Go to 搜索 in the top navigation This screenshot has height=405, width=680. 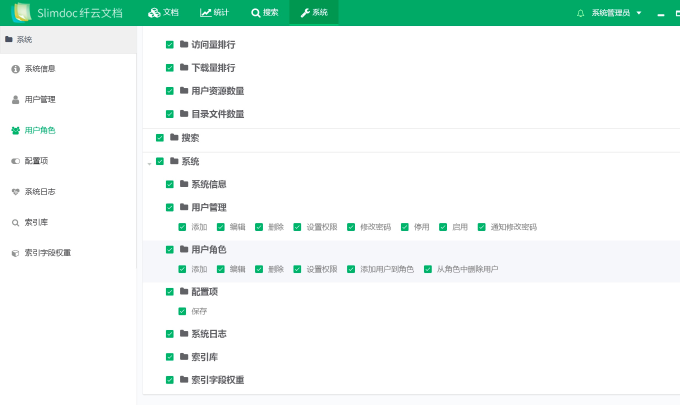tap(265, 13)
